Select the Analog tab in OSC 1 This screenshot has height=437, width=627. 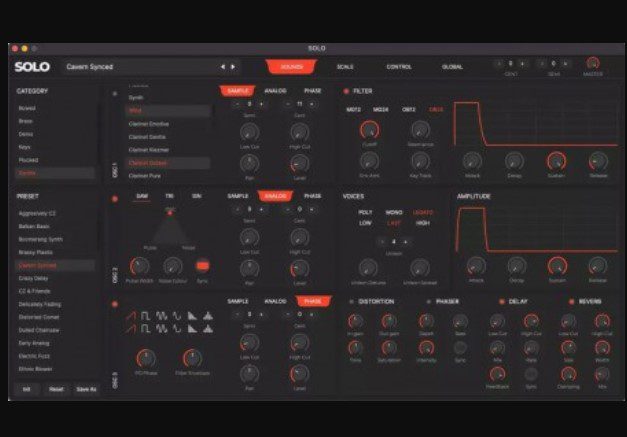[x=275, y=91]
